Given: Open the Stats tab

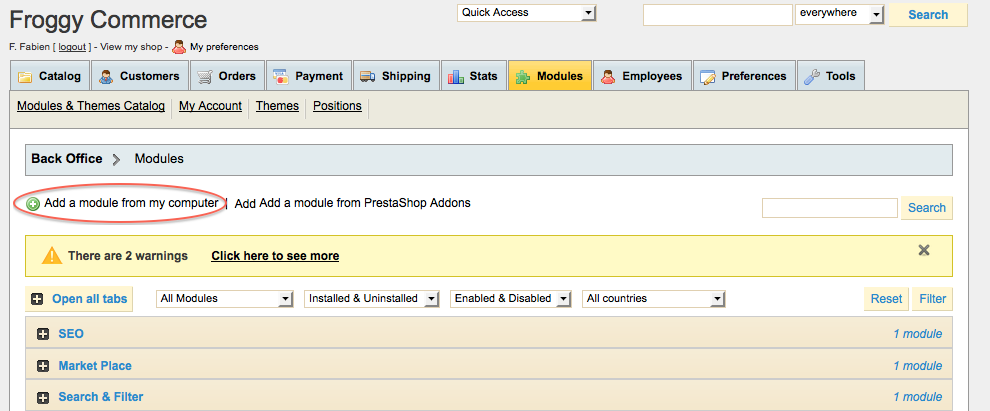Looking at the screenshot, I should [x=474, y=76].
